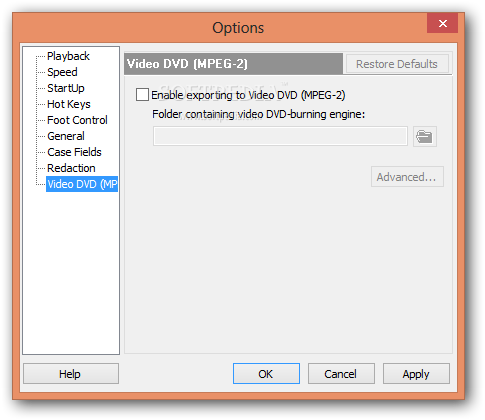Close the Options dialog with the X
Viewport: 485px width, 420px height.
(x=442, y=23)
